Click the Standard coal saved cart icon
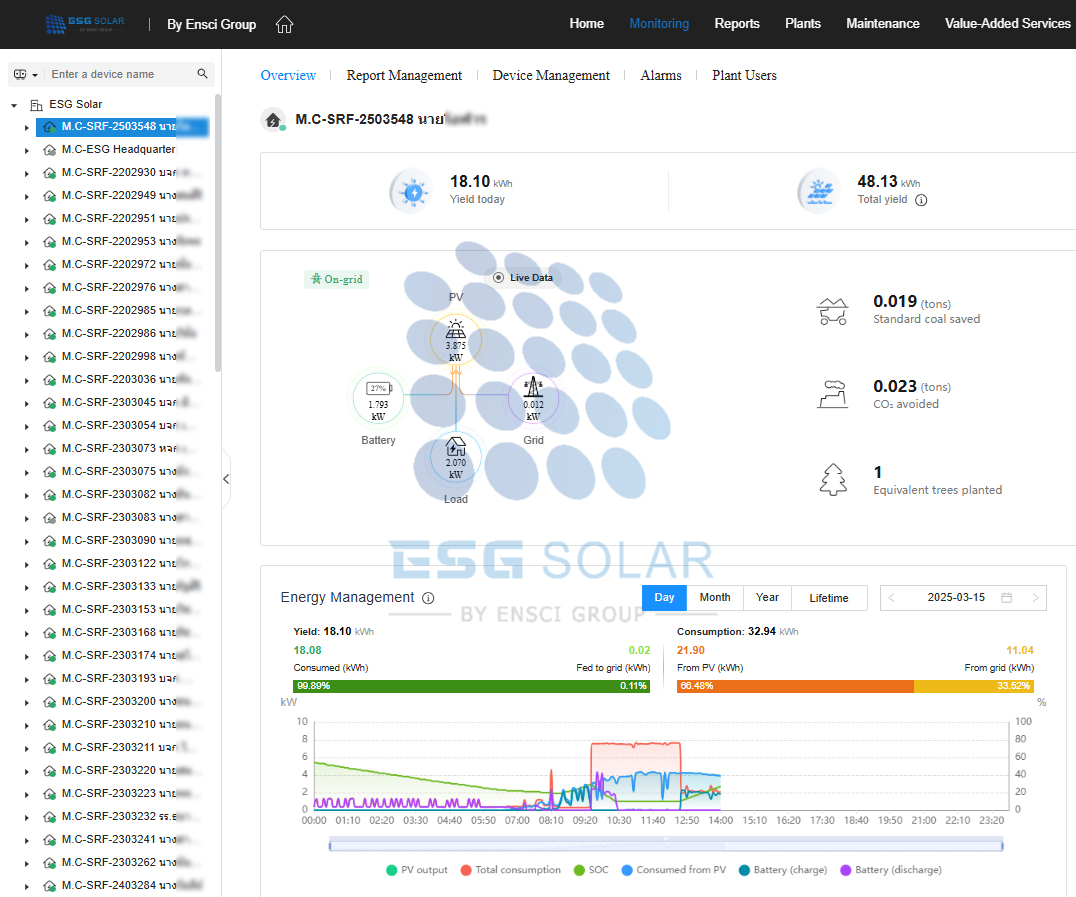The height and width of the screenshot is (897, 1076). pos(832,311)
